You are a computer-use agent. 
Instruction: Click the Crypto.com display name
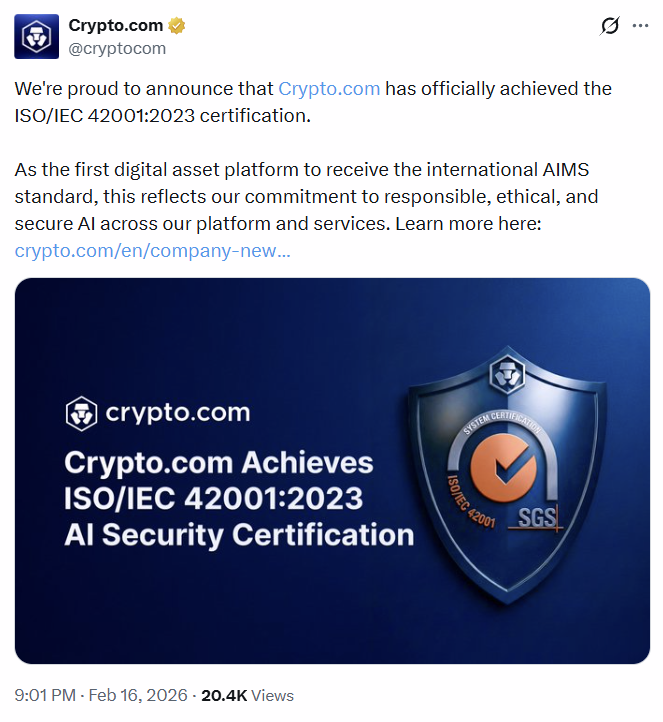pyautogui.click(x=115, y=26)
